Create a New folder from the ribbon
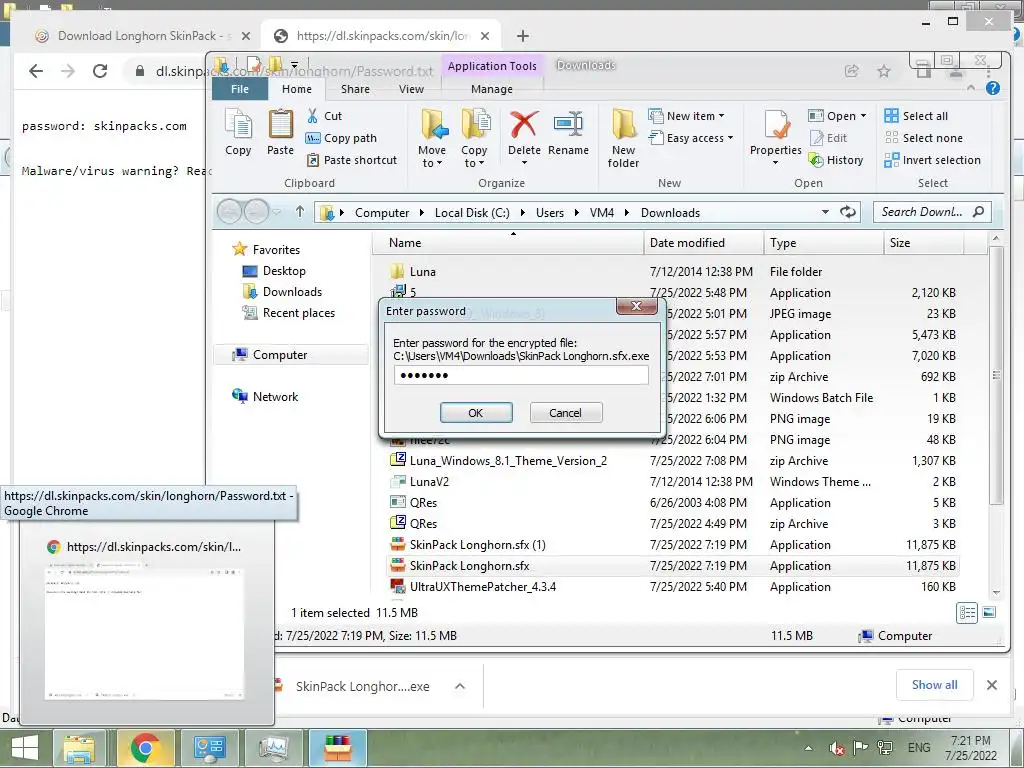 tap(624, 138)
